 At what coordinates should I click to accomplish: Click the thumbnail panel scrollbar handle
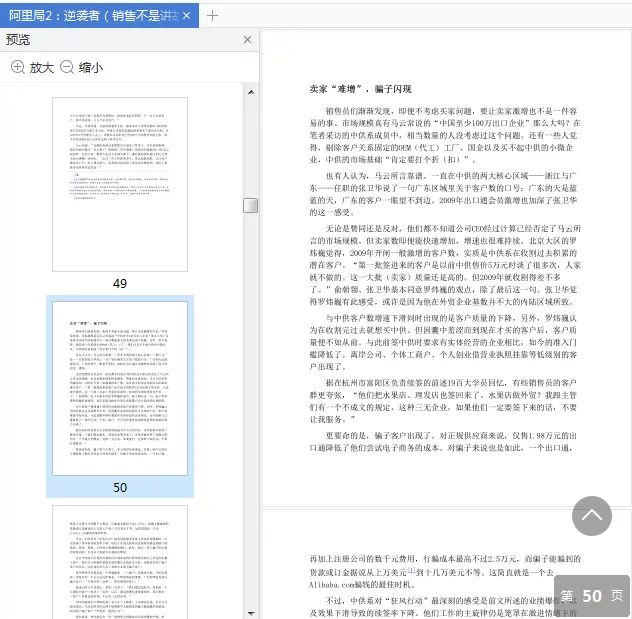[x=250, y=205]
